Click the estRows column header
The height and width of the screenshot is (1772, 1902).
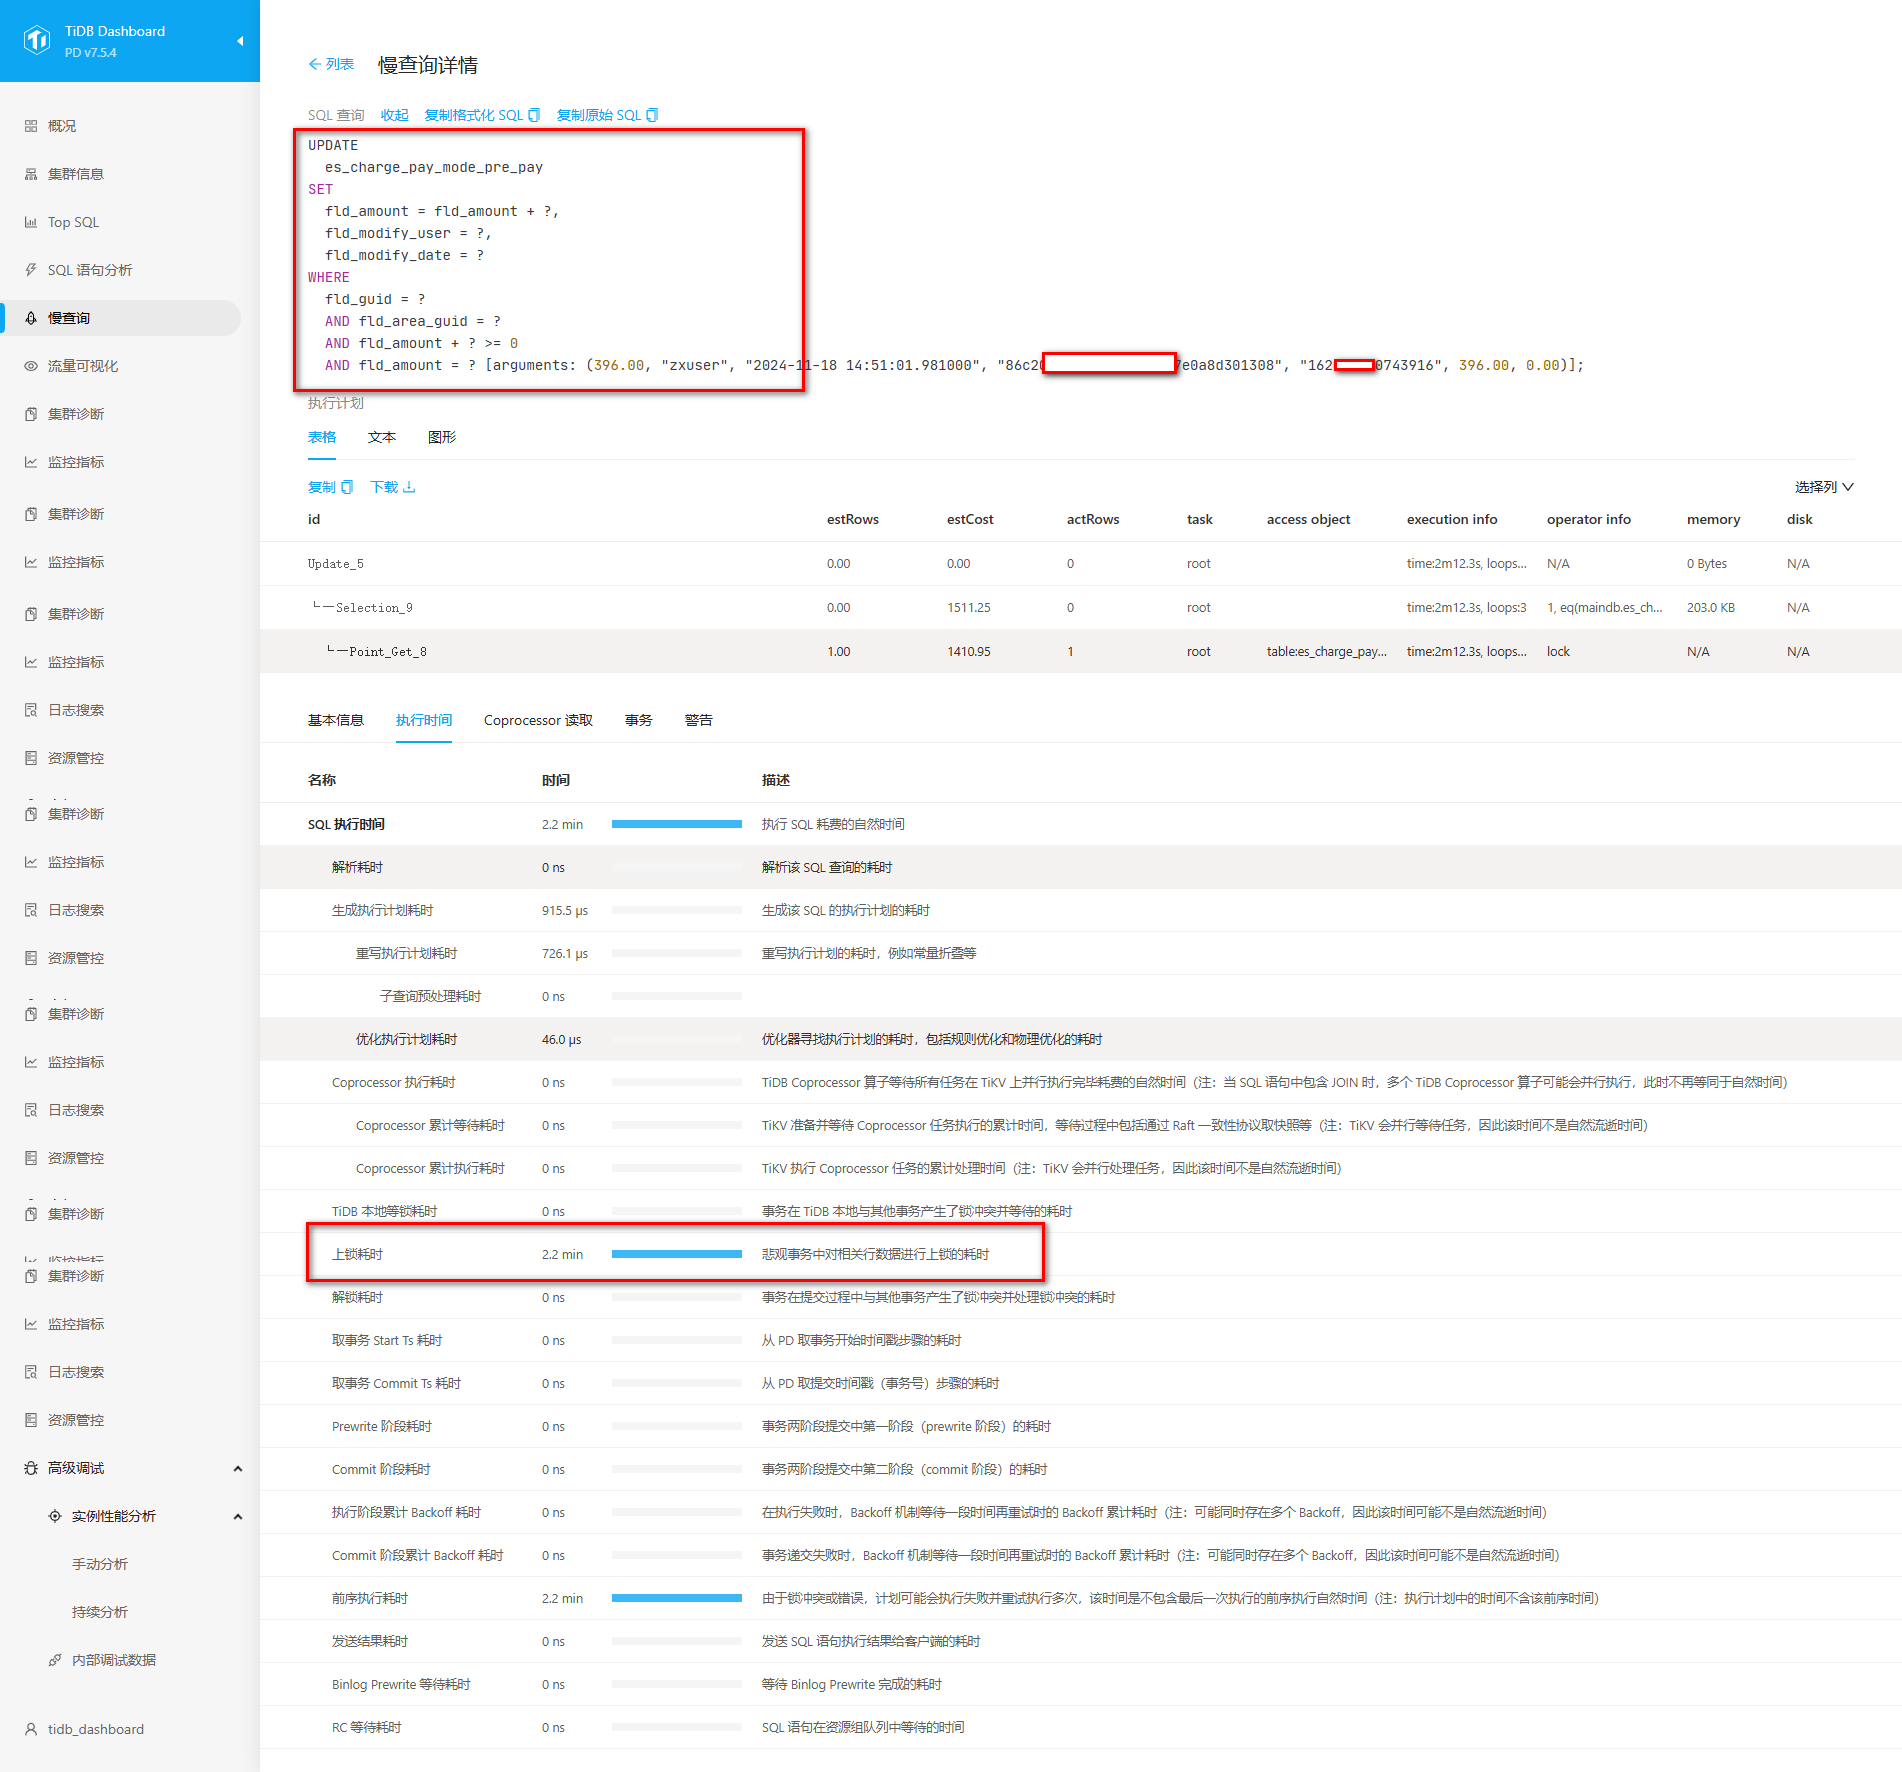pyautogui.click(x=853, y=519)
